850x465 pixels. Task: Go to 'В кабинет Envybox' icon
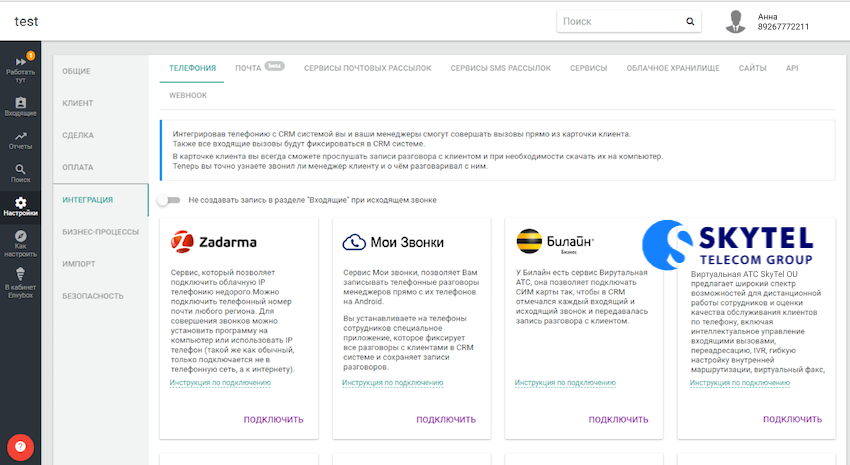click(21, 283)
